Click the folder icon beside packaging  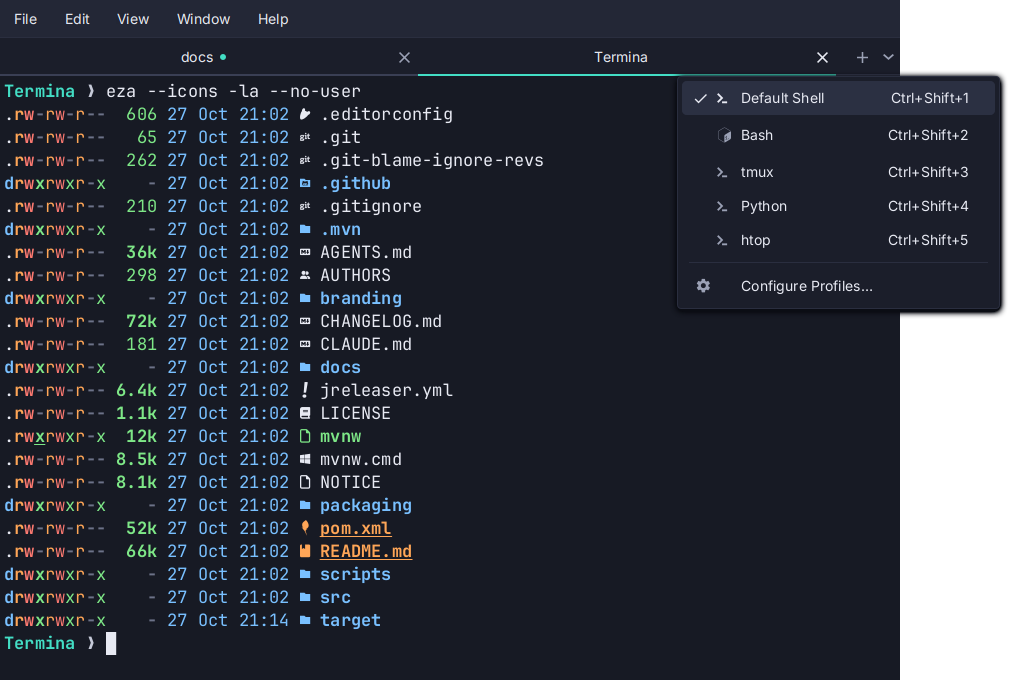coord(305,505)
